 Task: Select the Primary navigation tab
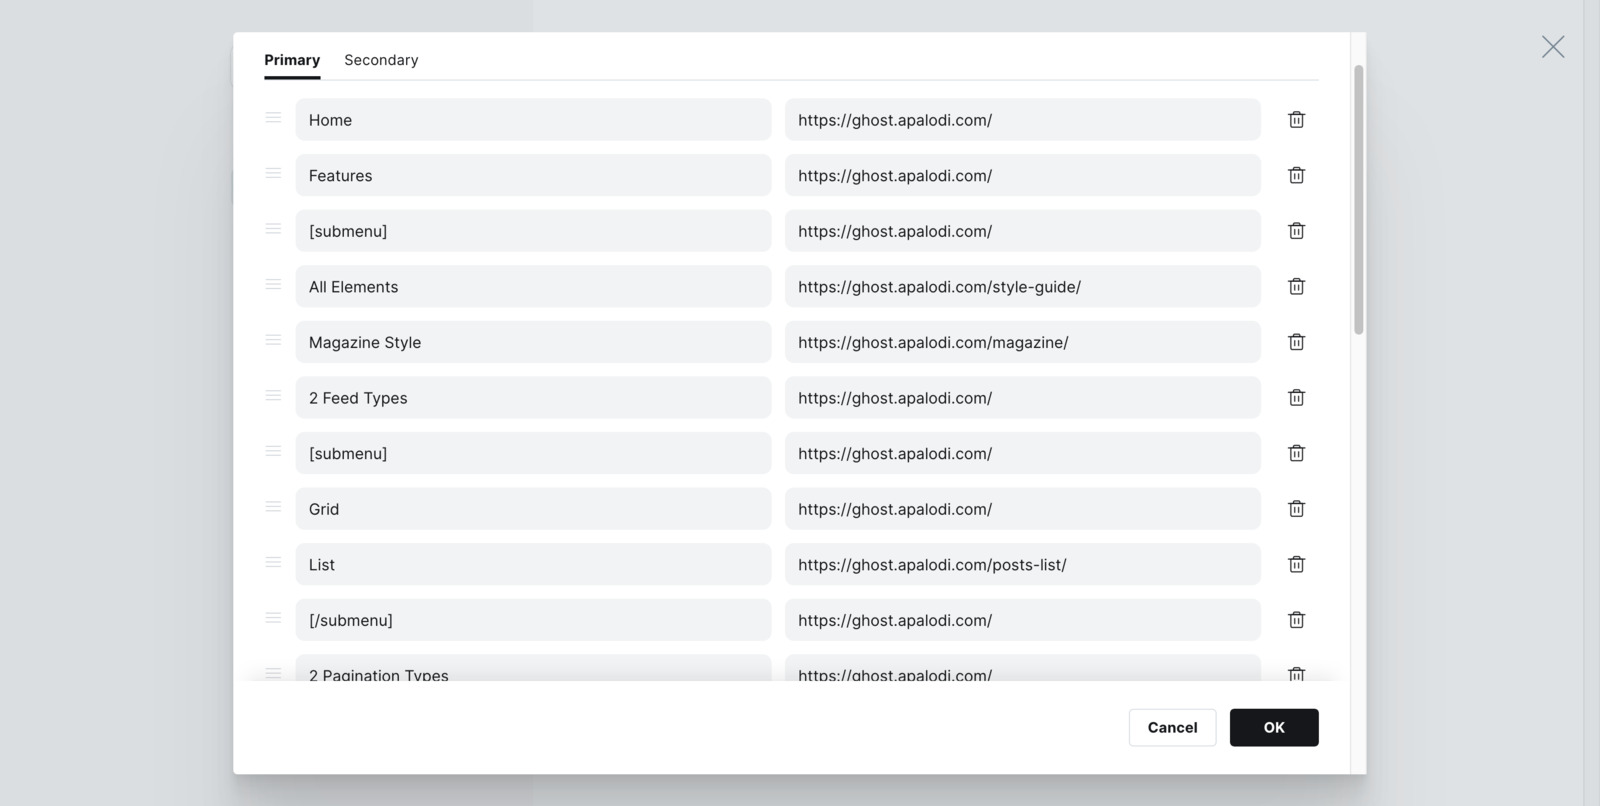(292, 60)
